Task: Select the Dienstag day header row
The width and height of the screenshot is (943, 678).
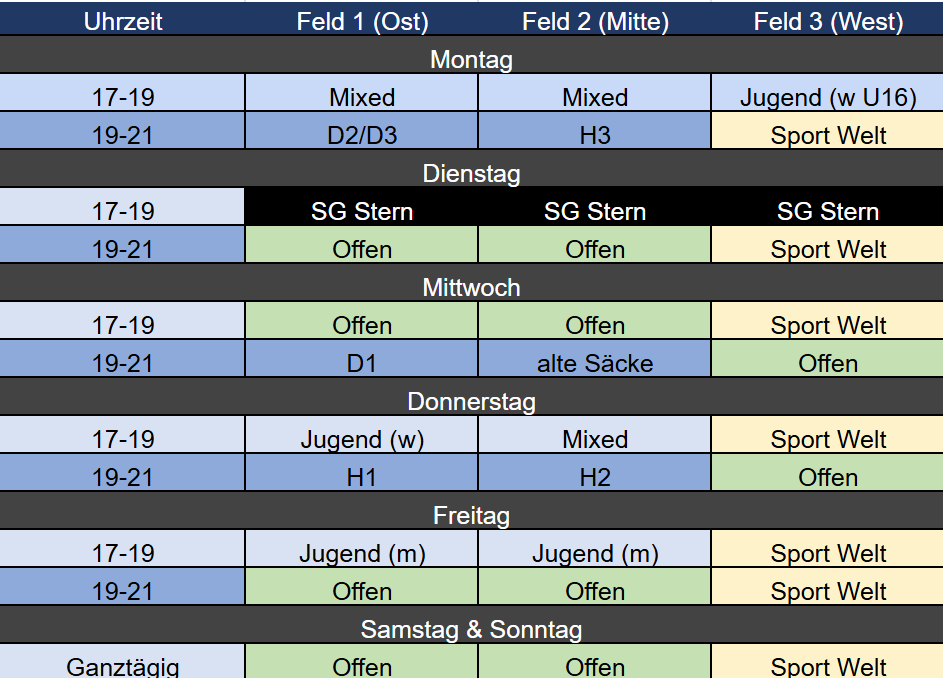Action: click(471, 173)
